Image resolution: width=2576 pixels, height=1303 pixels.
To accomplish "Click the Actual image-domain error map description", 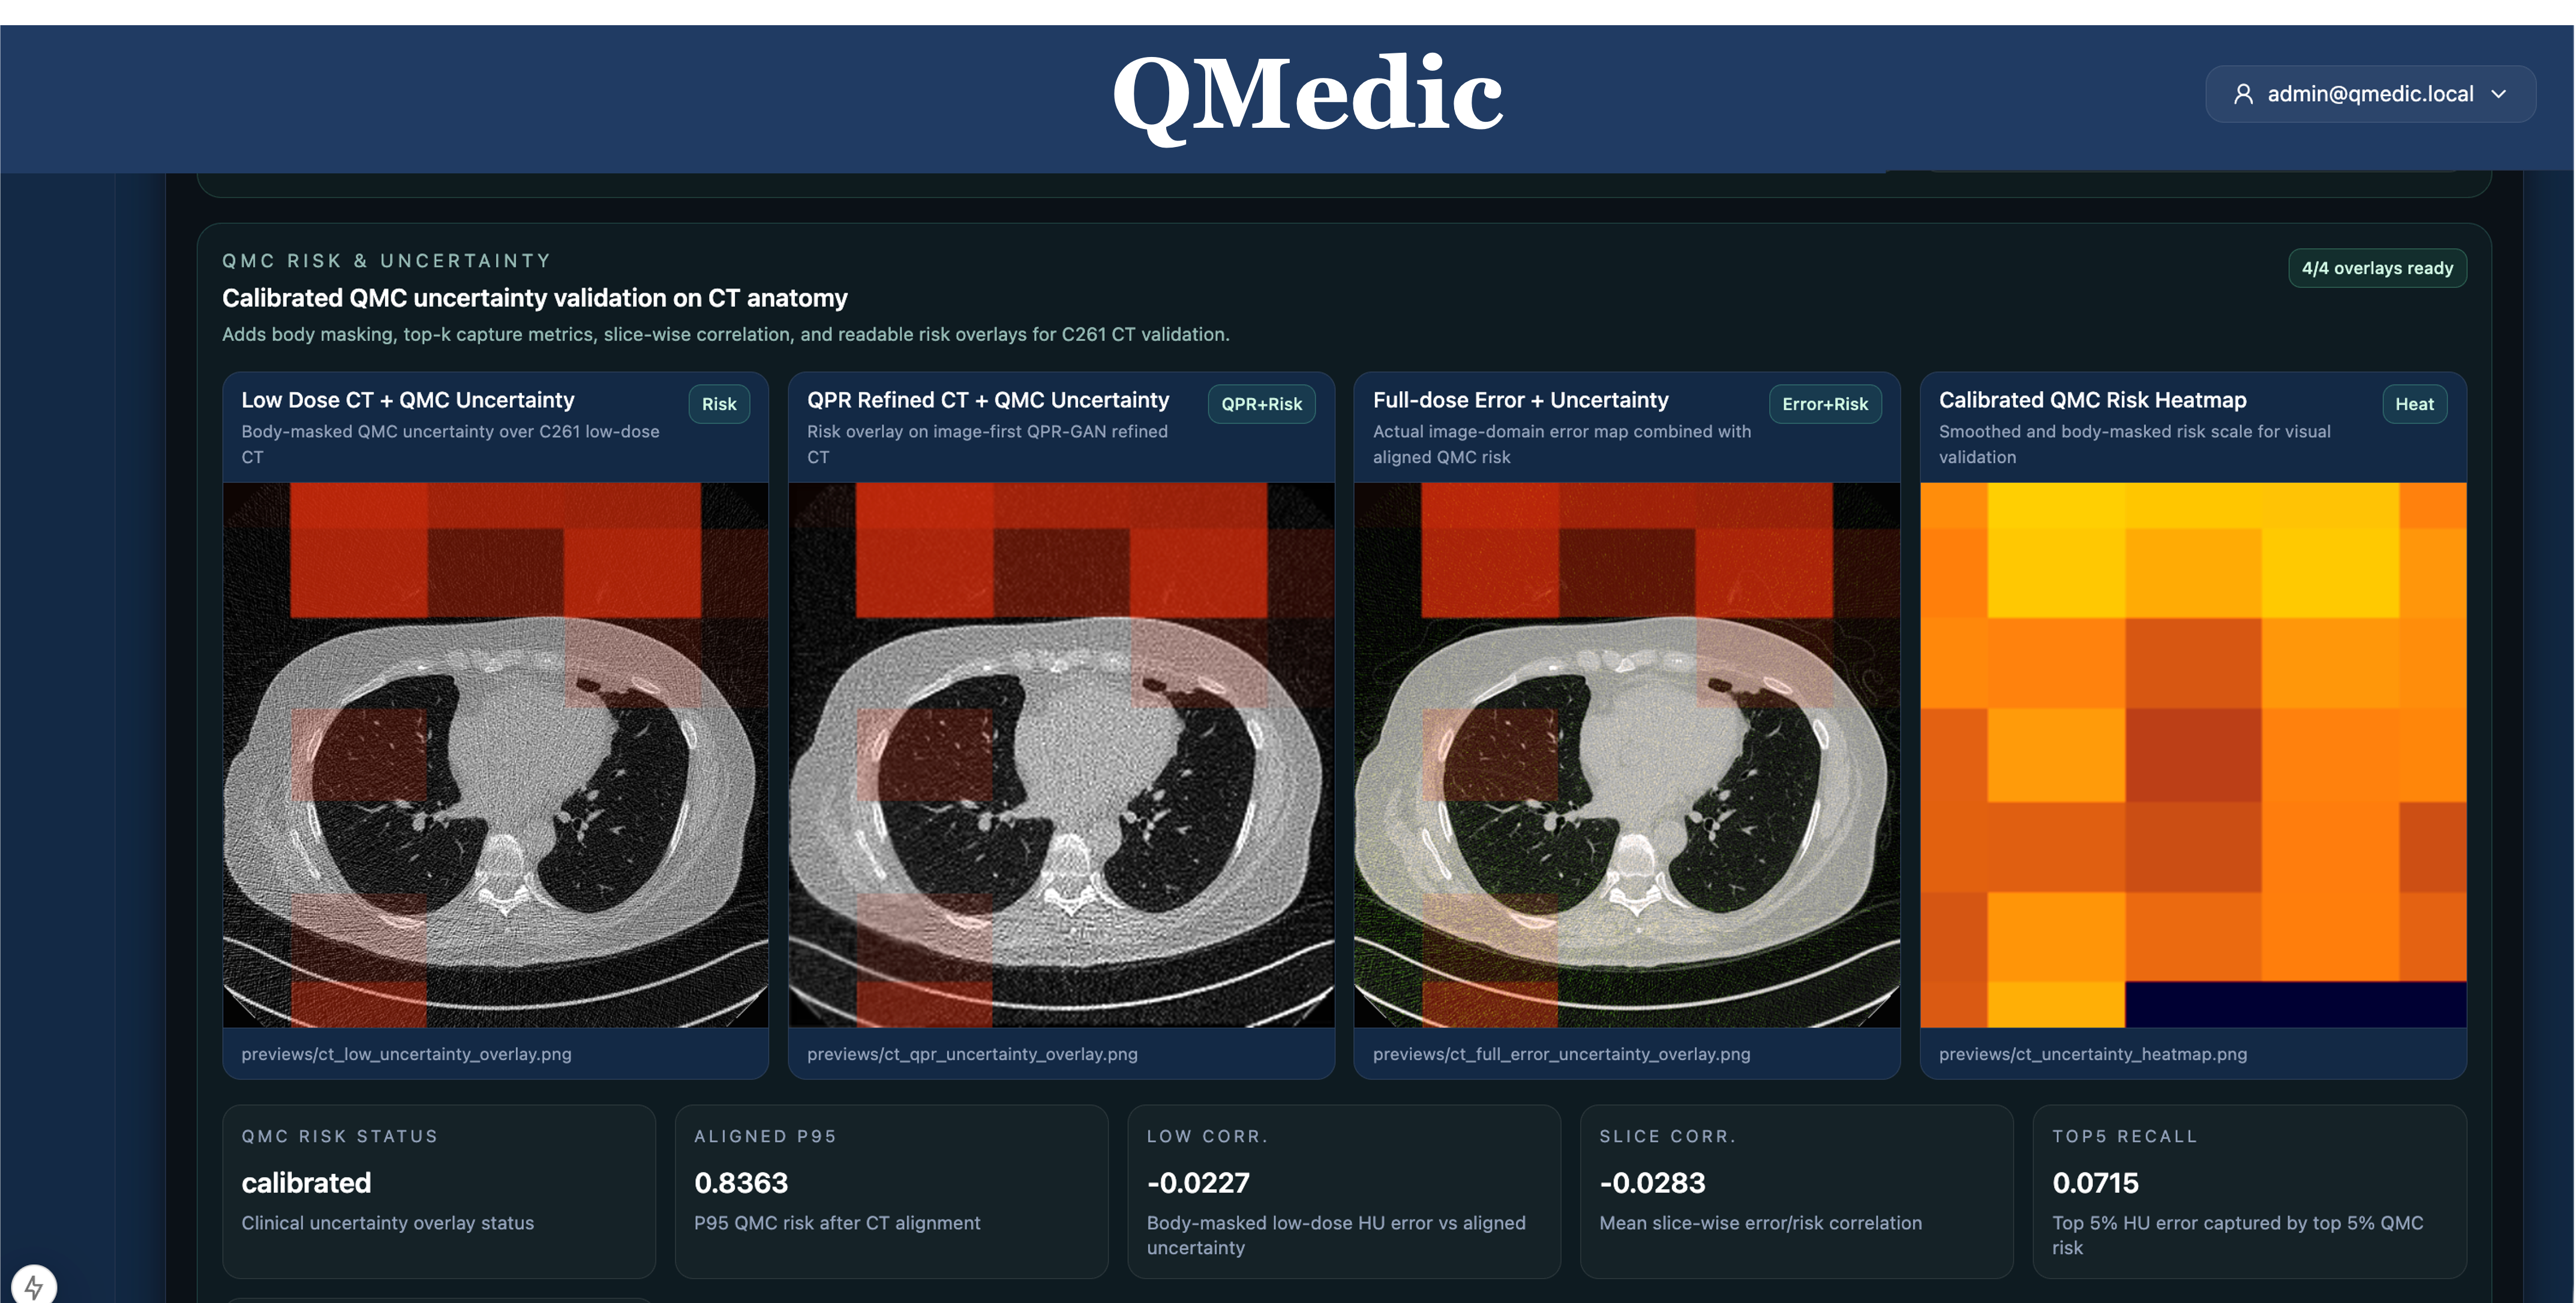I will (x=1561, y=444).
